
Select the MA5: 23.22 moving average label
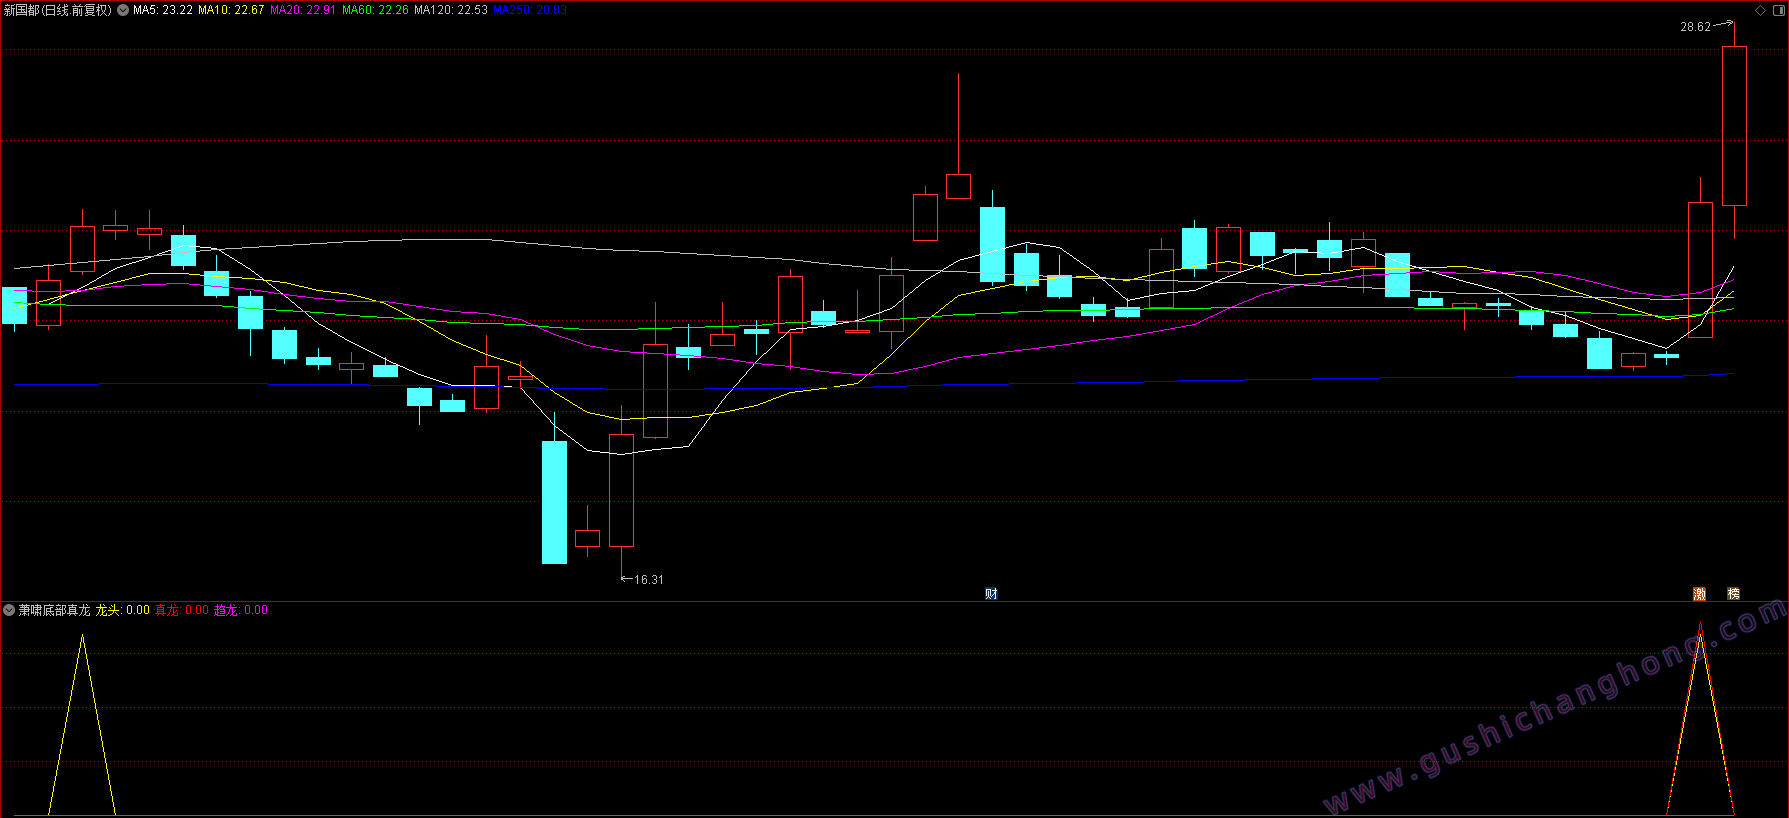[163, 10]
